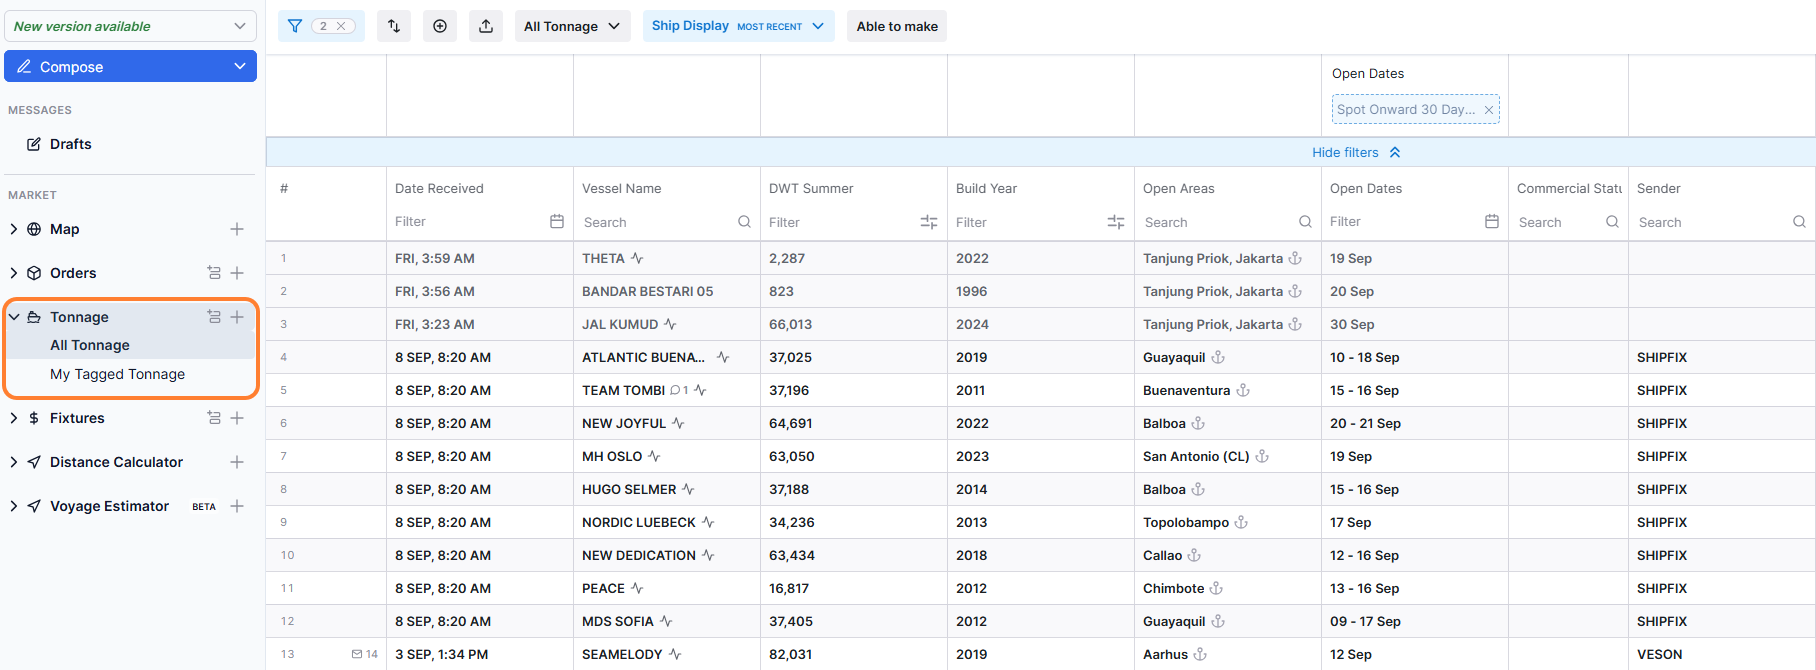Select My Tagged Tonnage in the sidebar
This screenshot has height=670, width=1816.
(x=117, y=374)
